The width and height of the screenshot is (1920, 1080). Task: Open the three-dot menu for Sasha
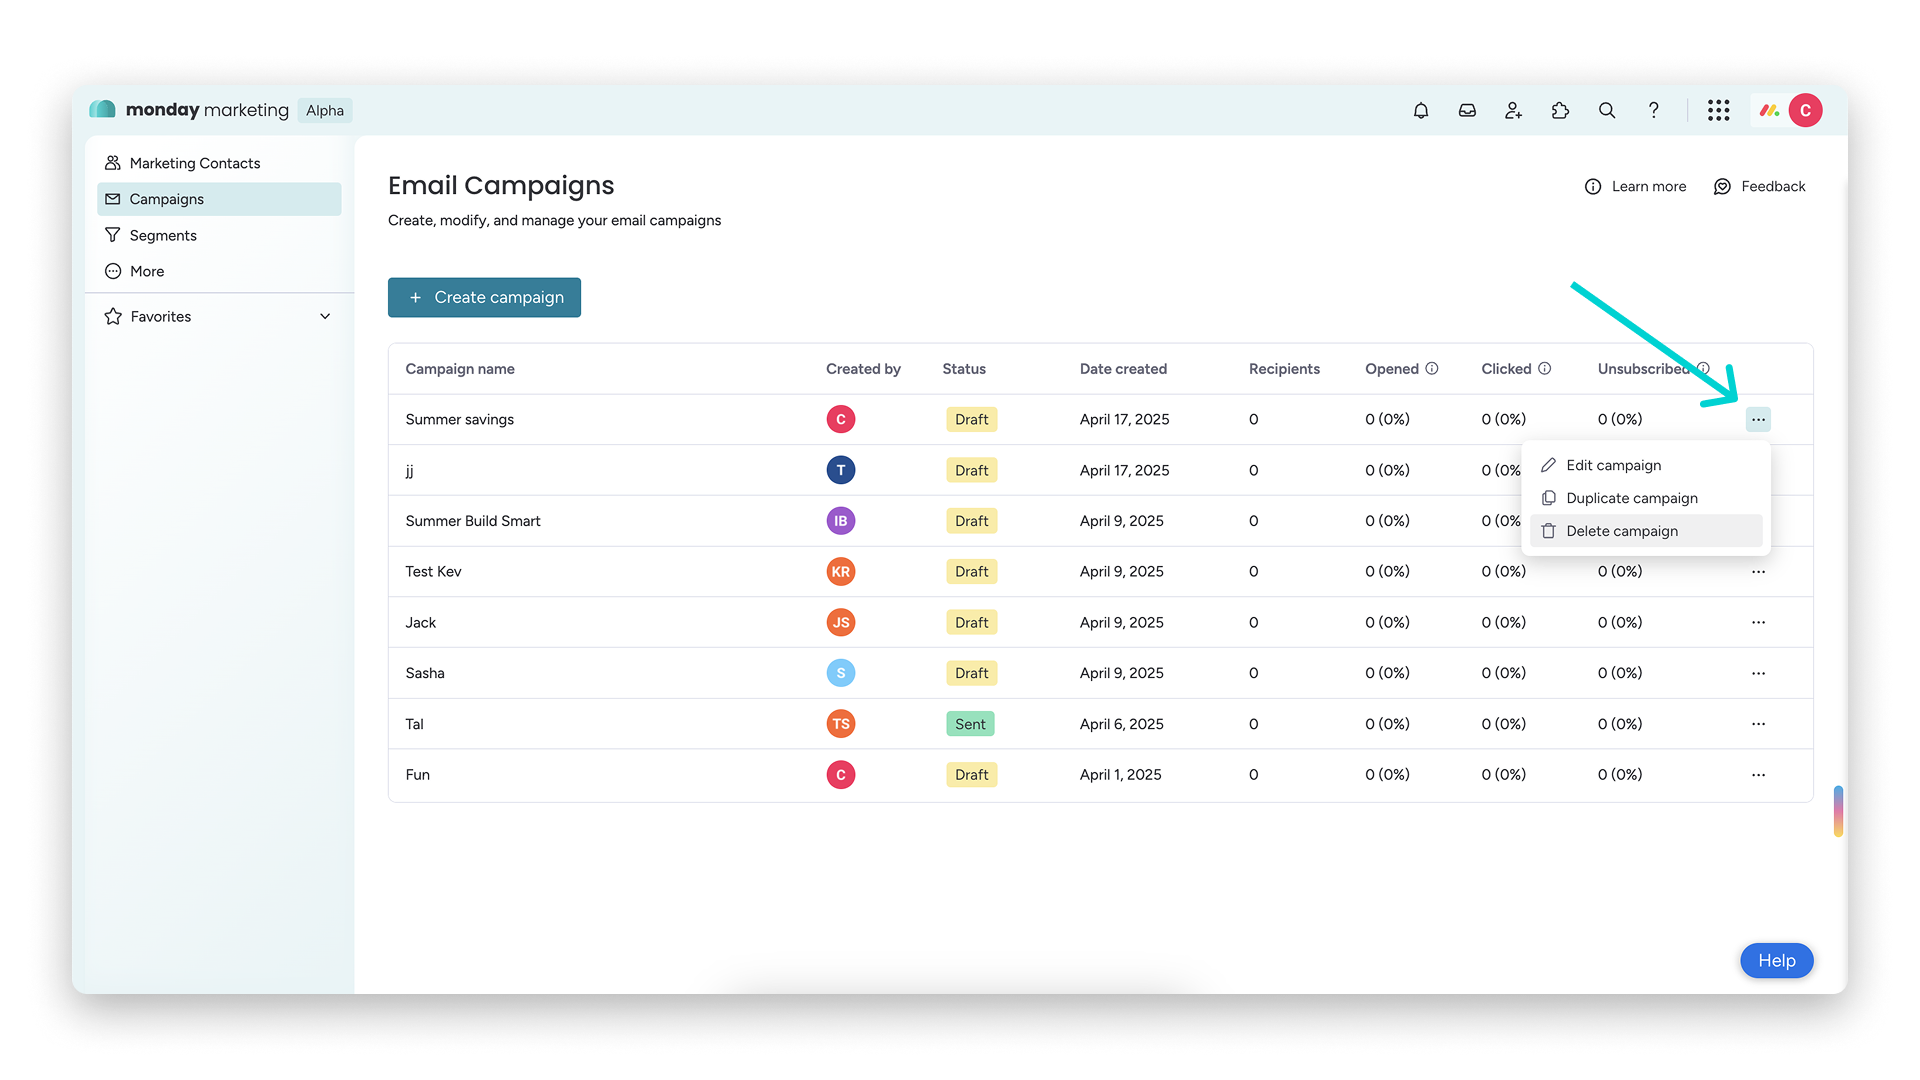1758,673
